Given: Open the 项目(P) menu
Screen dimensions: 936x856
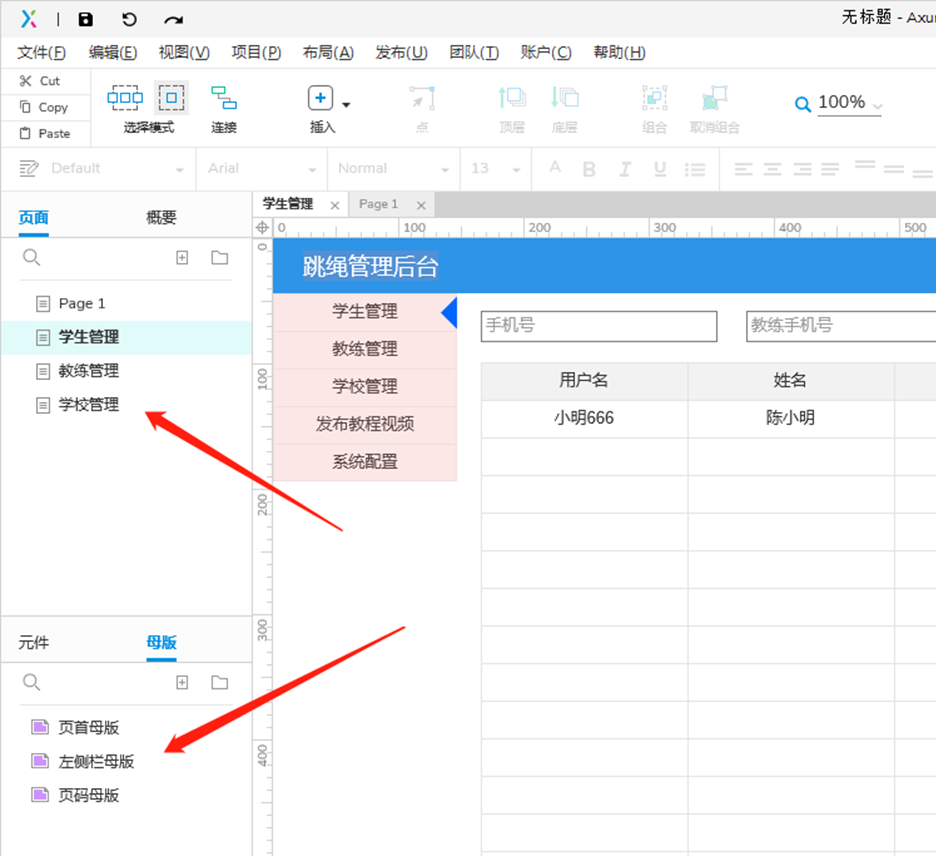Looking at the screenshot, I should click(x=256, y=53).
